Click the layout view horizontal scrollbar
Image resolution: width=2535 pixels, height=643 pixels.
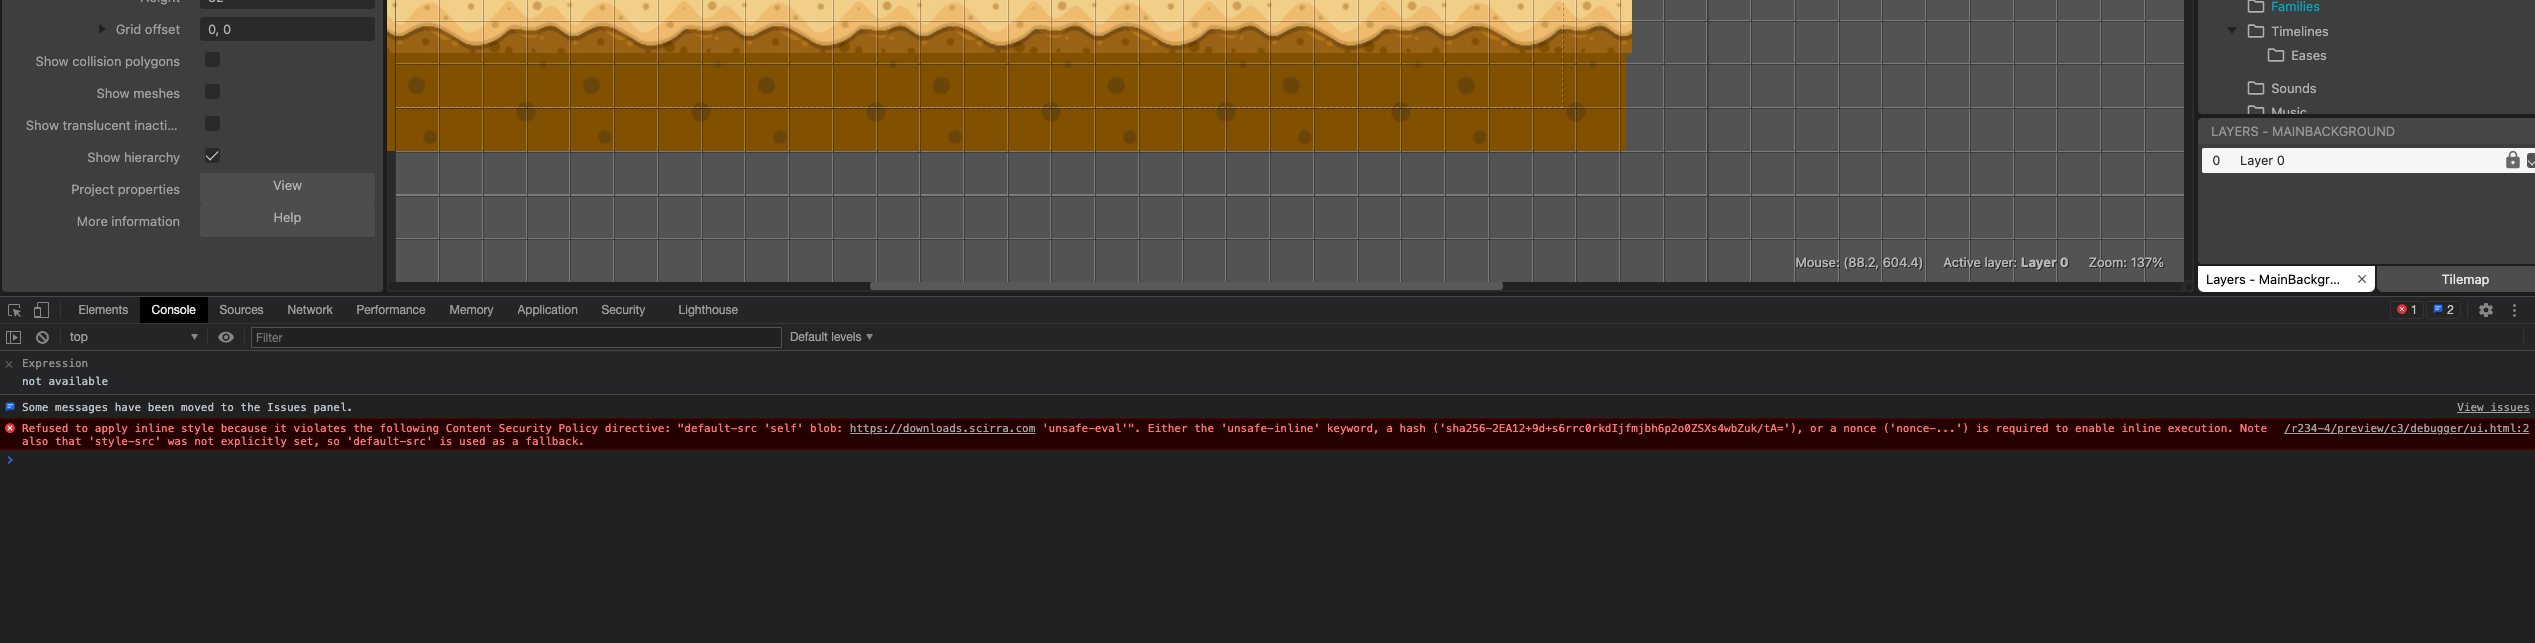(x=1186, y=286)
